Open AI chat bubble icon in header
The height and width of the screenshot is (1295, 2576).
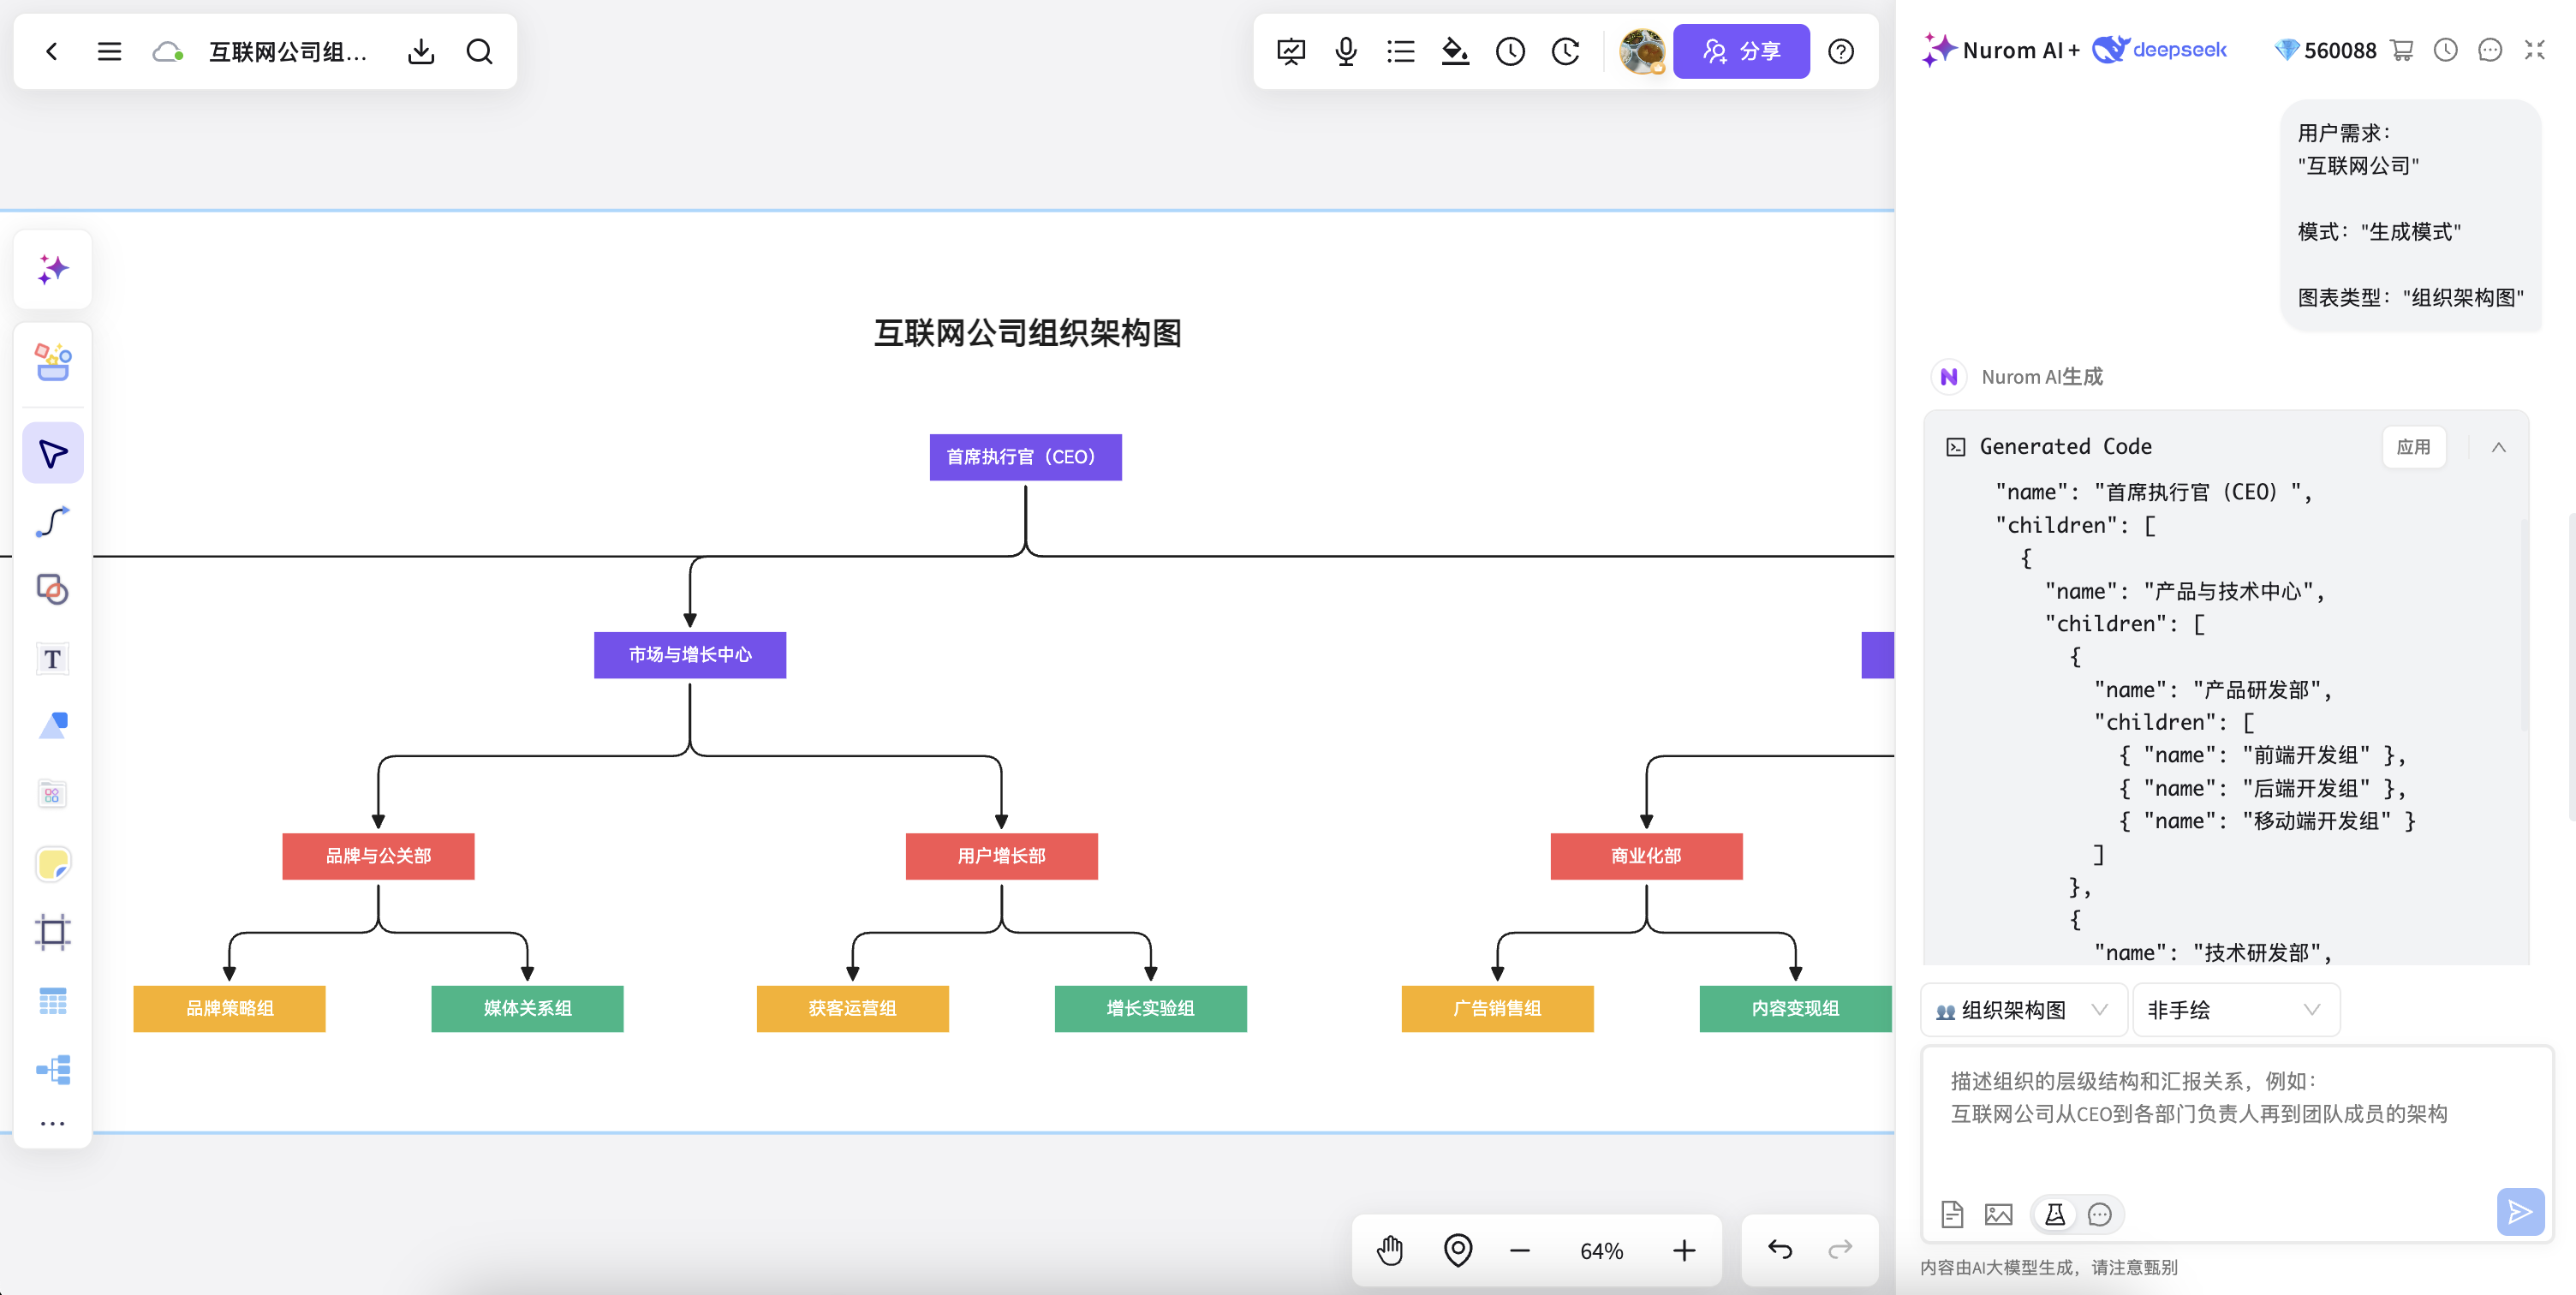[x=2490, y=50]
